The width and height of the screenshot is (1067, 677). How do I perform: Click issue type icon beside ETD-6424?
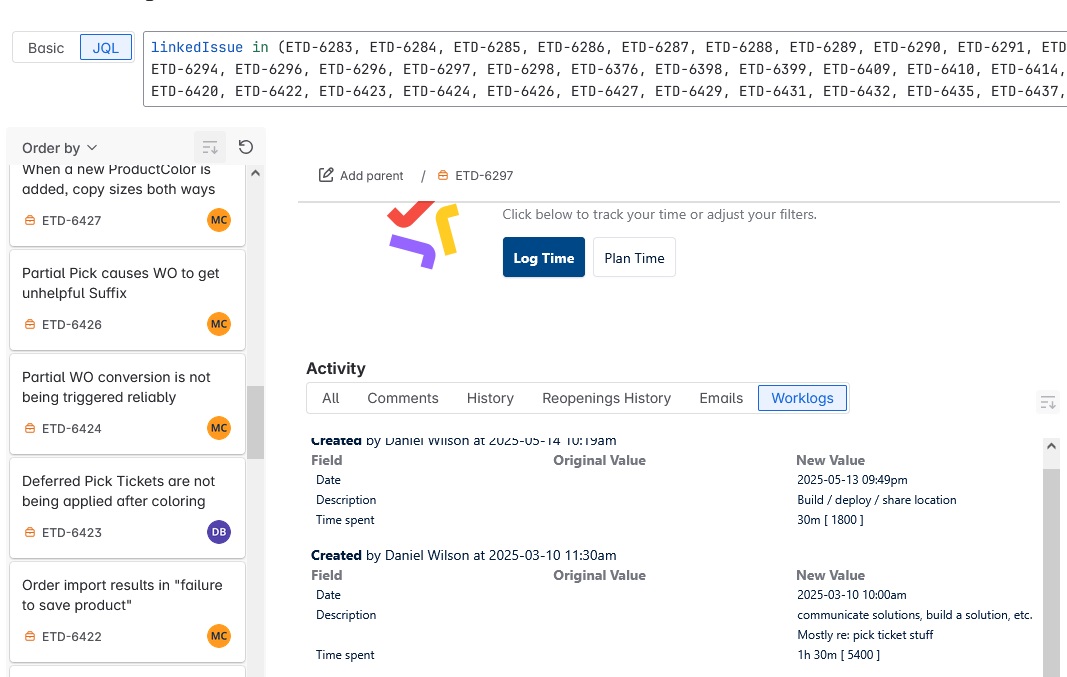coord(30,429)
